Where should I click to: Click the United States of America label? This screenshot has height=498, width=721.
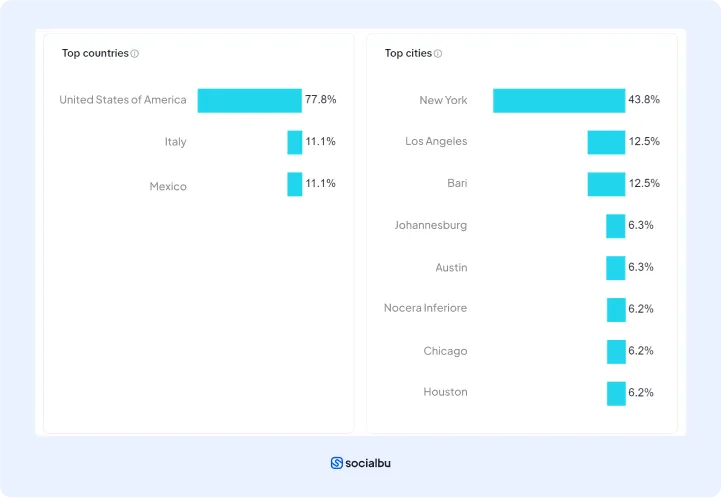coord(122,100)
